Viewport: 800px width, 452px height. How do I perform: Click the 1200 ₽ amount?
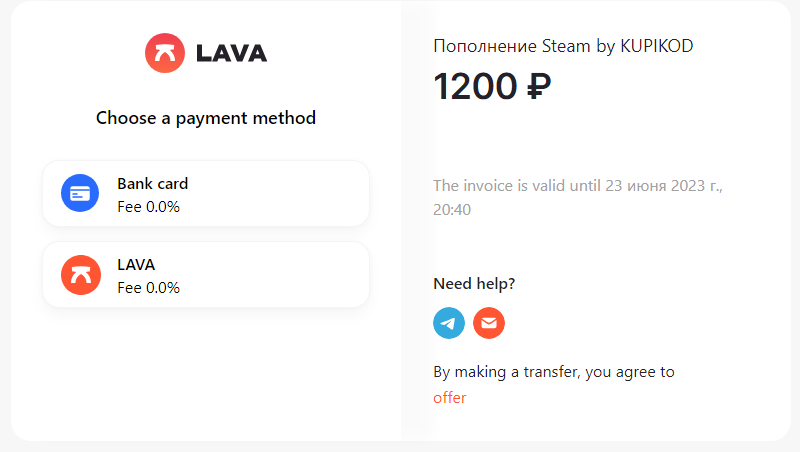coord(492,86)
